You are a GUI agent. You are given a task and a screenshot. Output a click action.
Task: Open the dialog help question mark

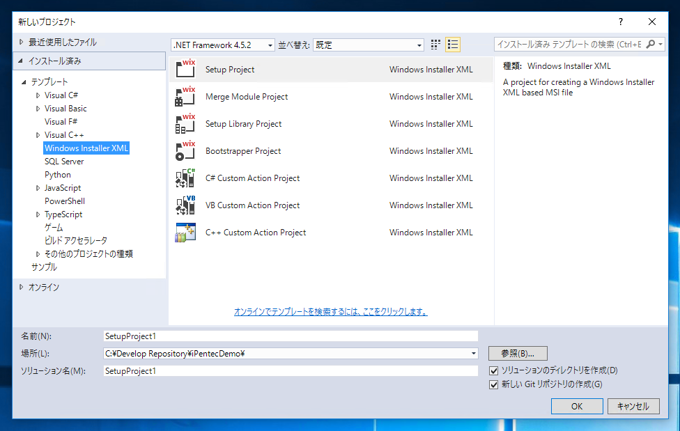(621, 22)
